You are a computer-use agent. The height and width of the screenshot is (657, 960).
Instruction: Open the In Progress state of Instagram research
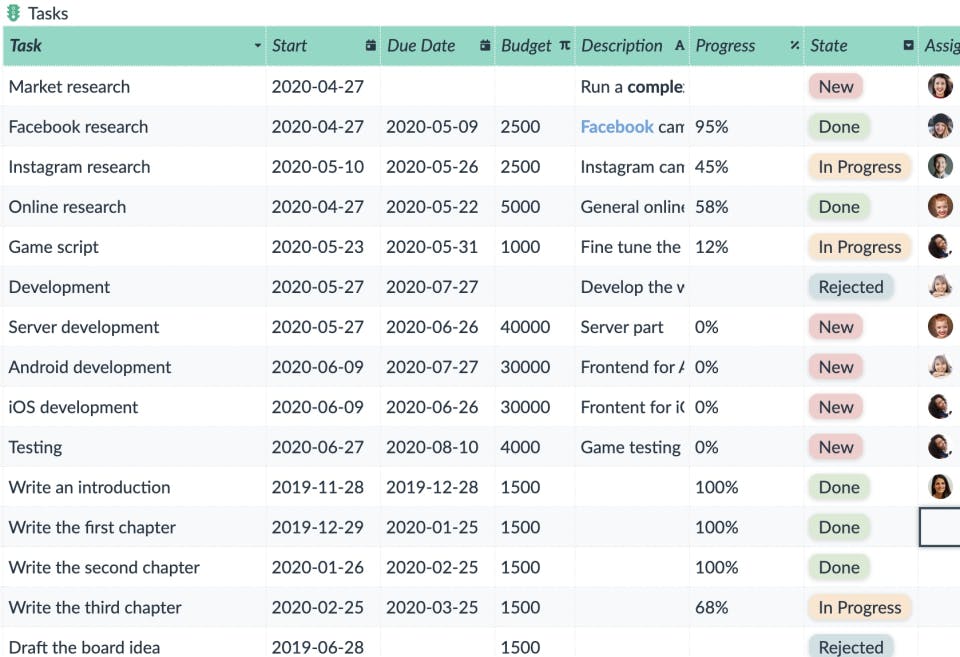pyautogui.click(x=859, y=167)
